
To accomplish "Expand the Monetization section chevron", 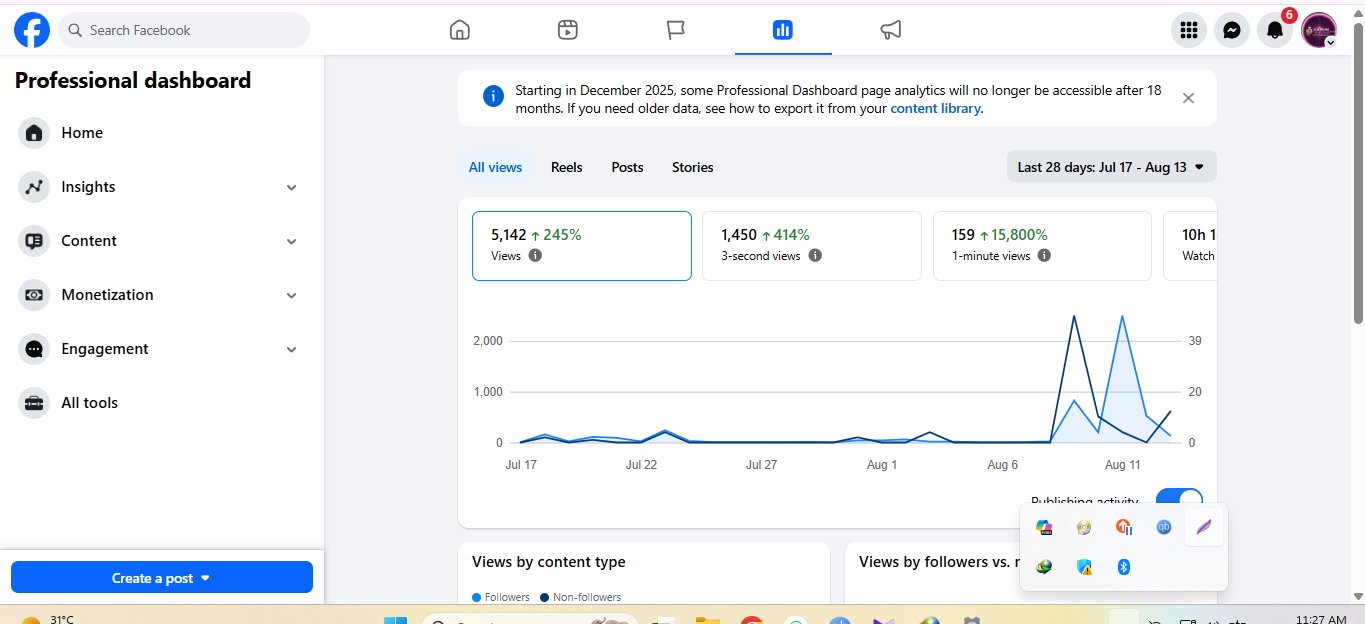I will tap(292, 295).
